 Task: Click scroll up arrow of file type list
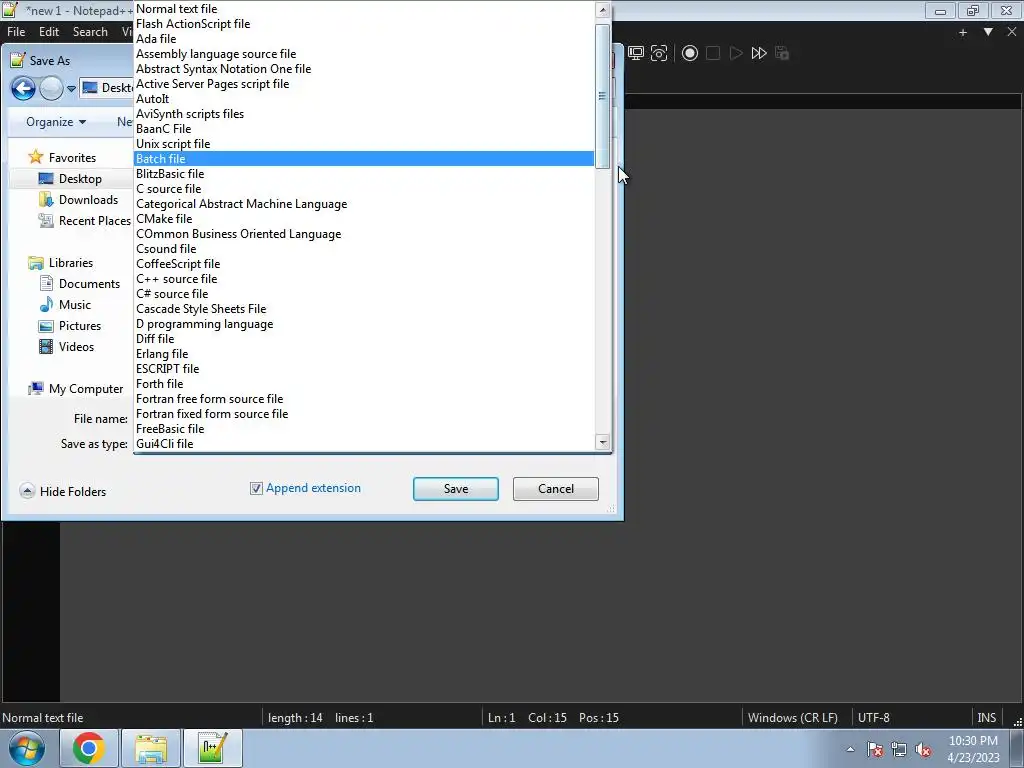click(x=603, y=10)
